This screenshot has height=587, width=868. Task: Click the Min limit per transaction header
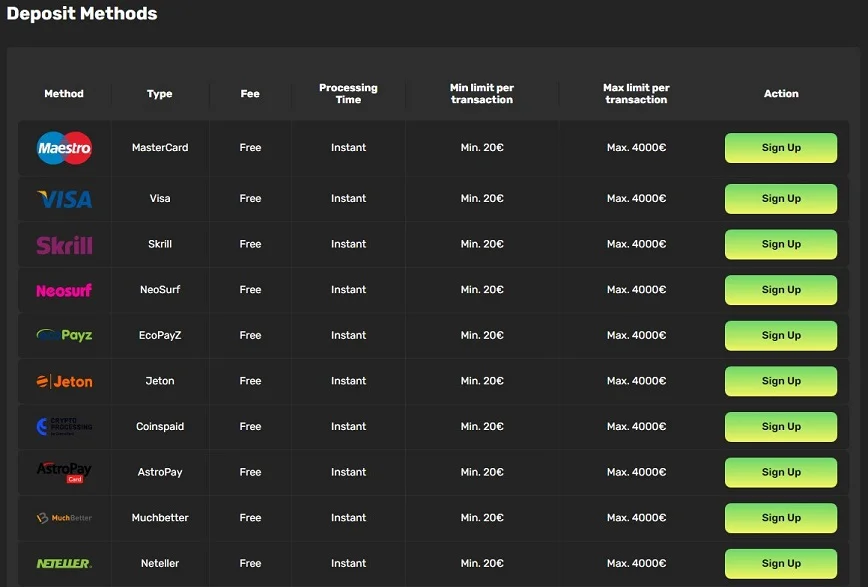point(482,94)
